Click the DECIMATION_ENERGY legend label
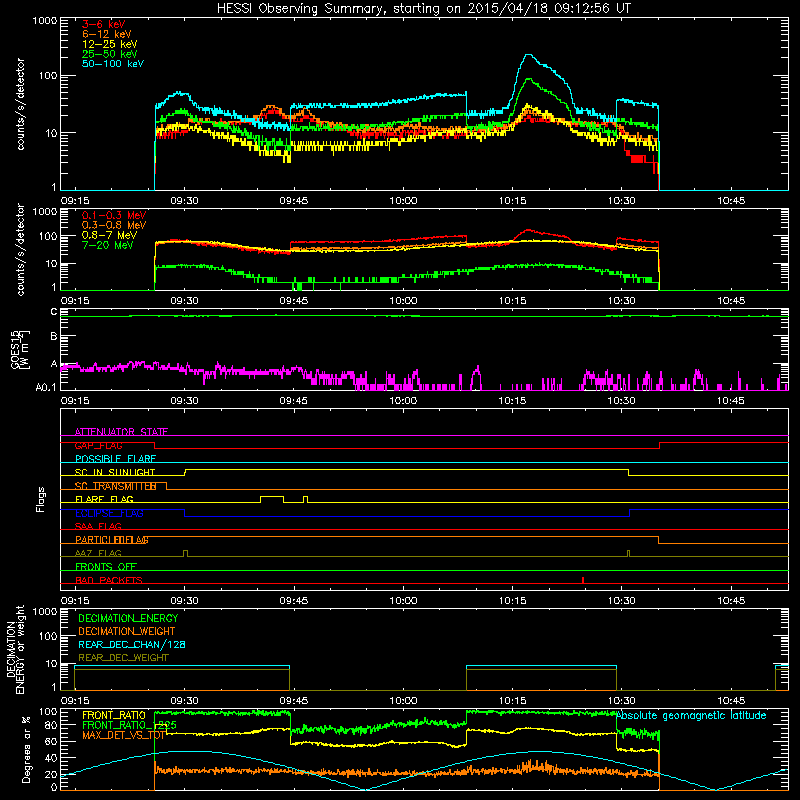 [128, 618]
